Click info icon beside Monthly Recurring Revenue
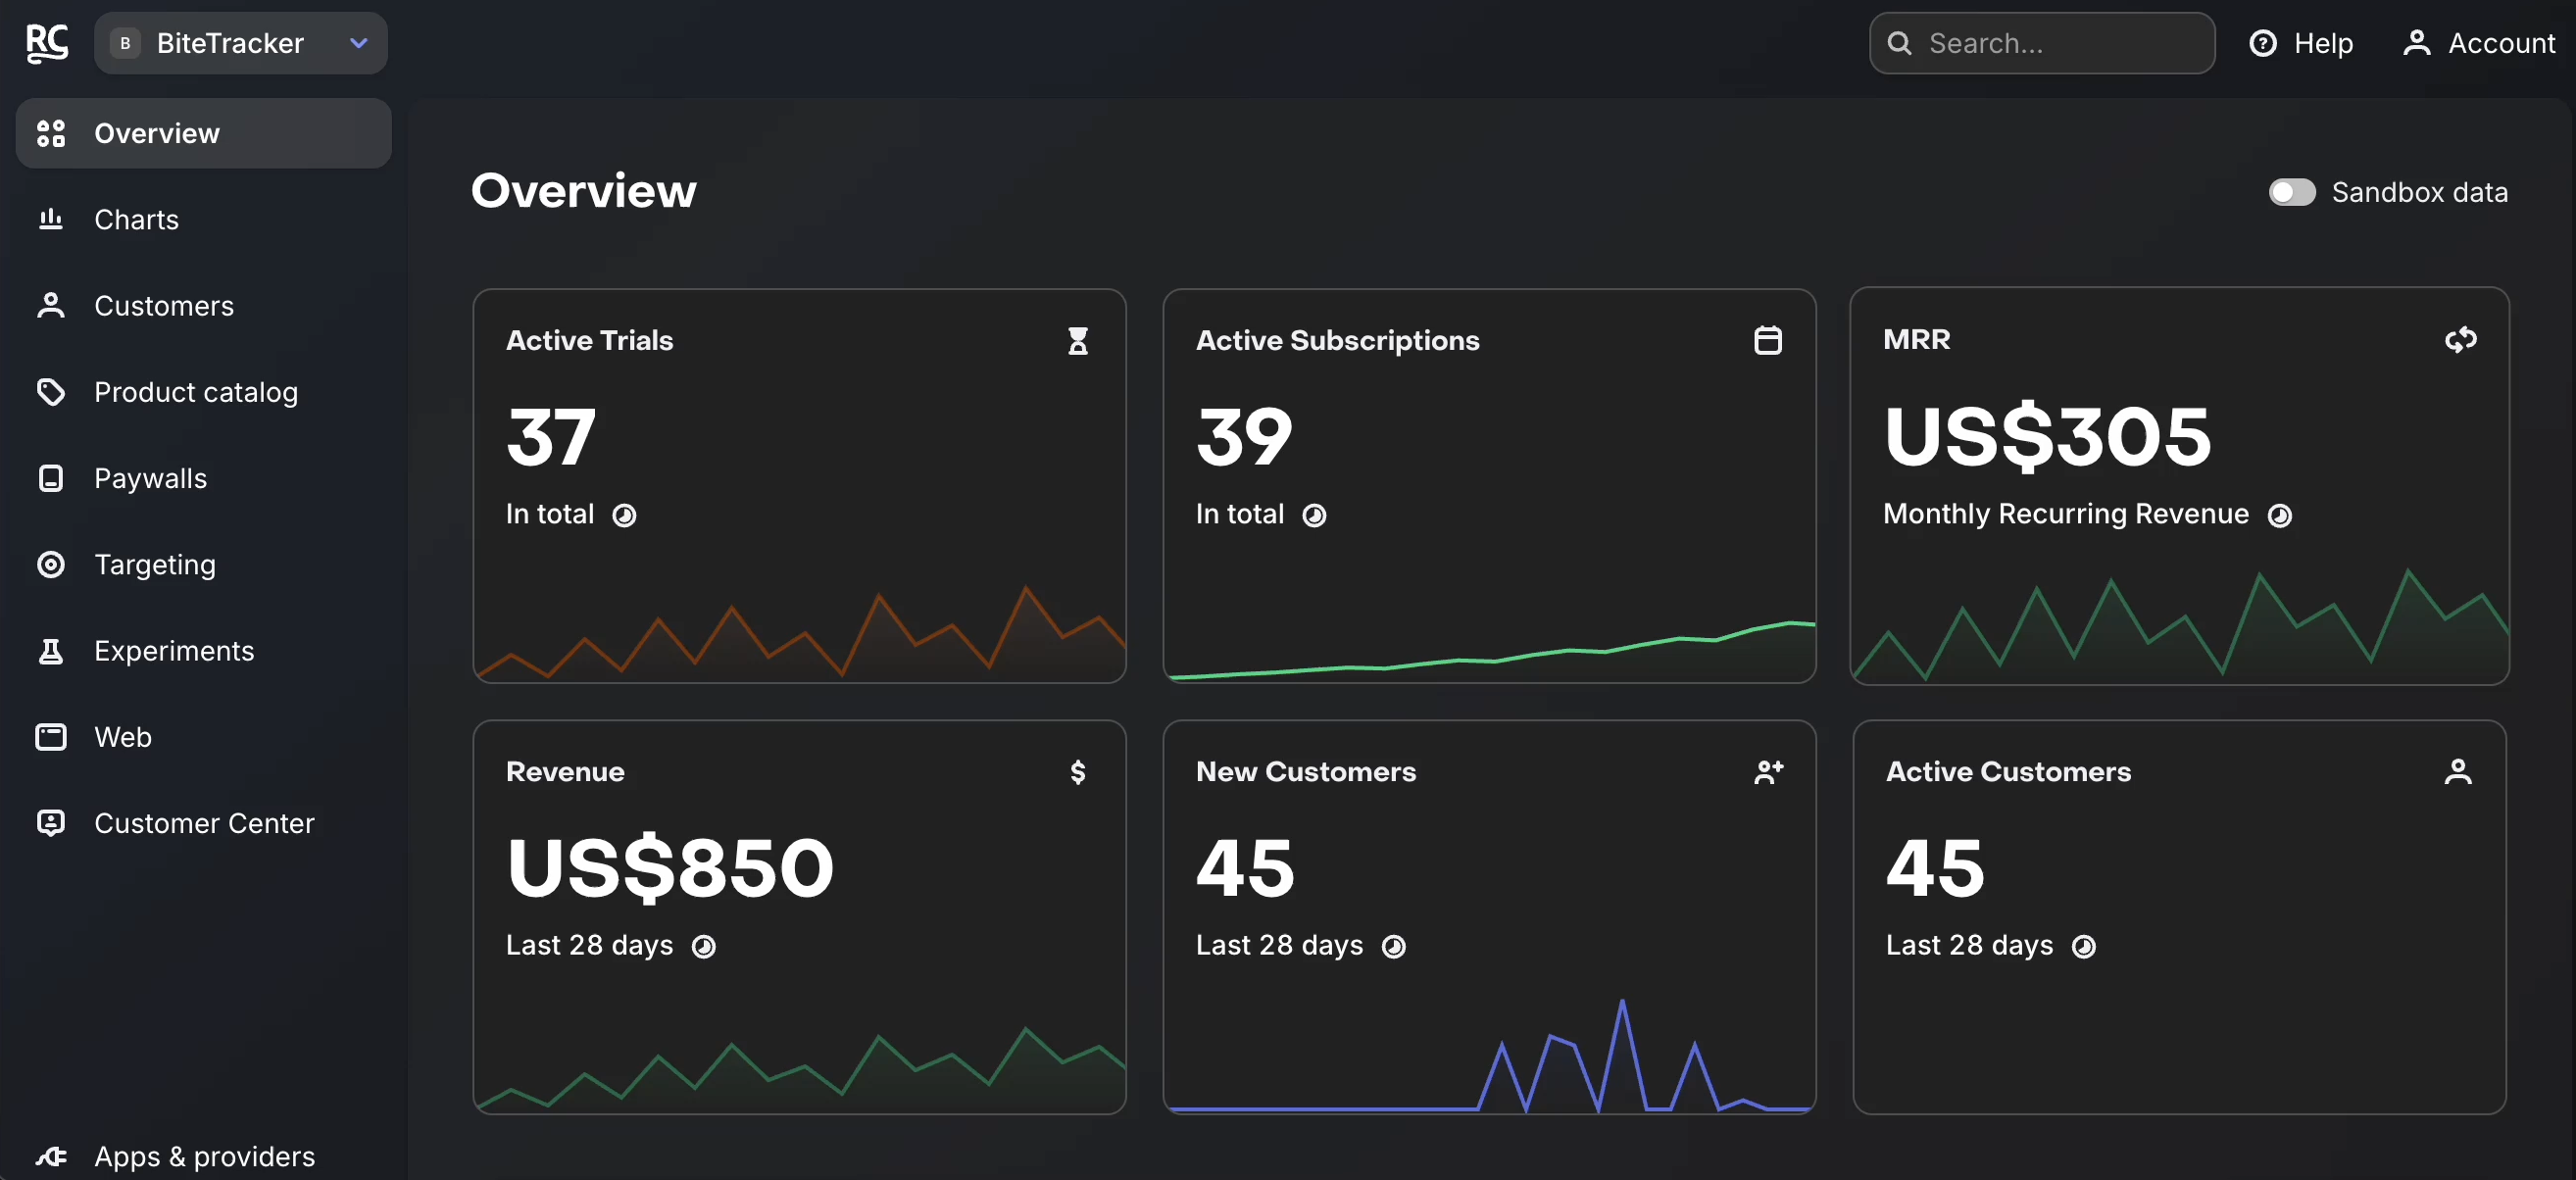The width and height of the screenshot is (2576, 1180). coord(2279,515)
